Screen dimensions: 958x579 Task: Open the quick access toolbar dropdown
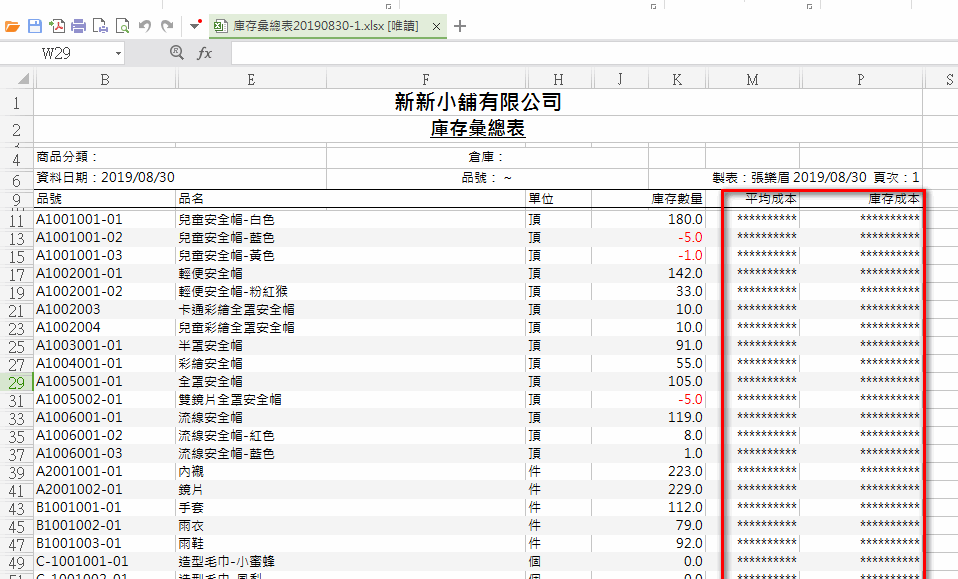(x=196, y=26)
